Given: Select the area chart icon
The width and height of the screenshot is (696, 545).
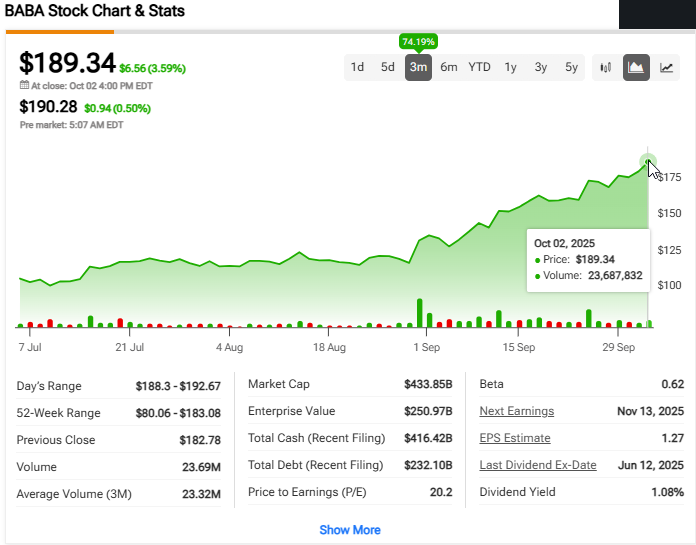Looking at the screenshot, I should [x=636, y=68].
